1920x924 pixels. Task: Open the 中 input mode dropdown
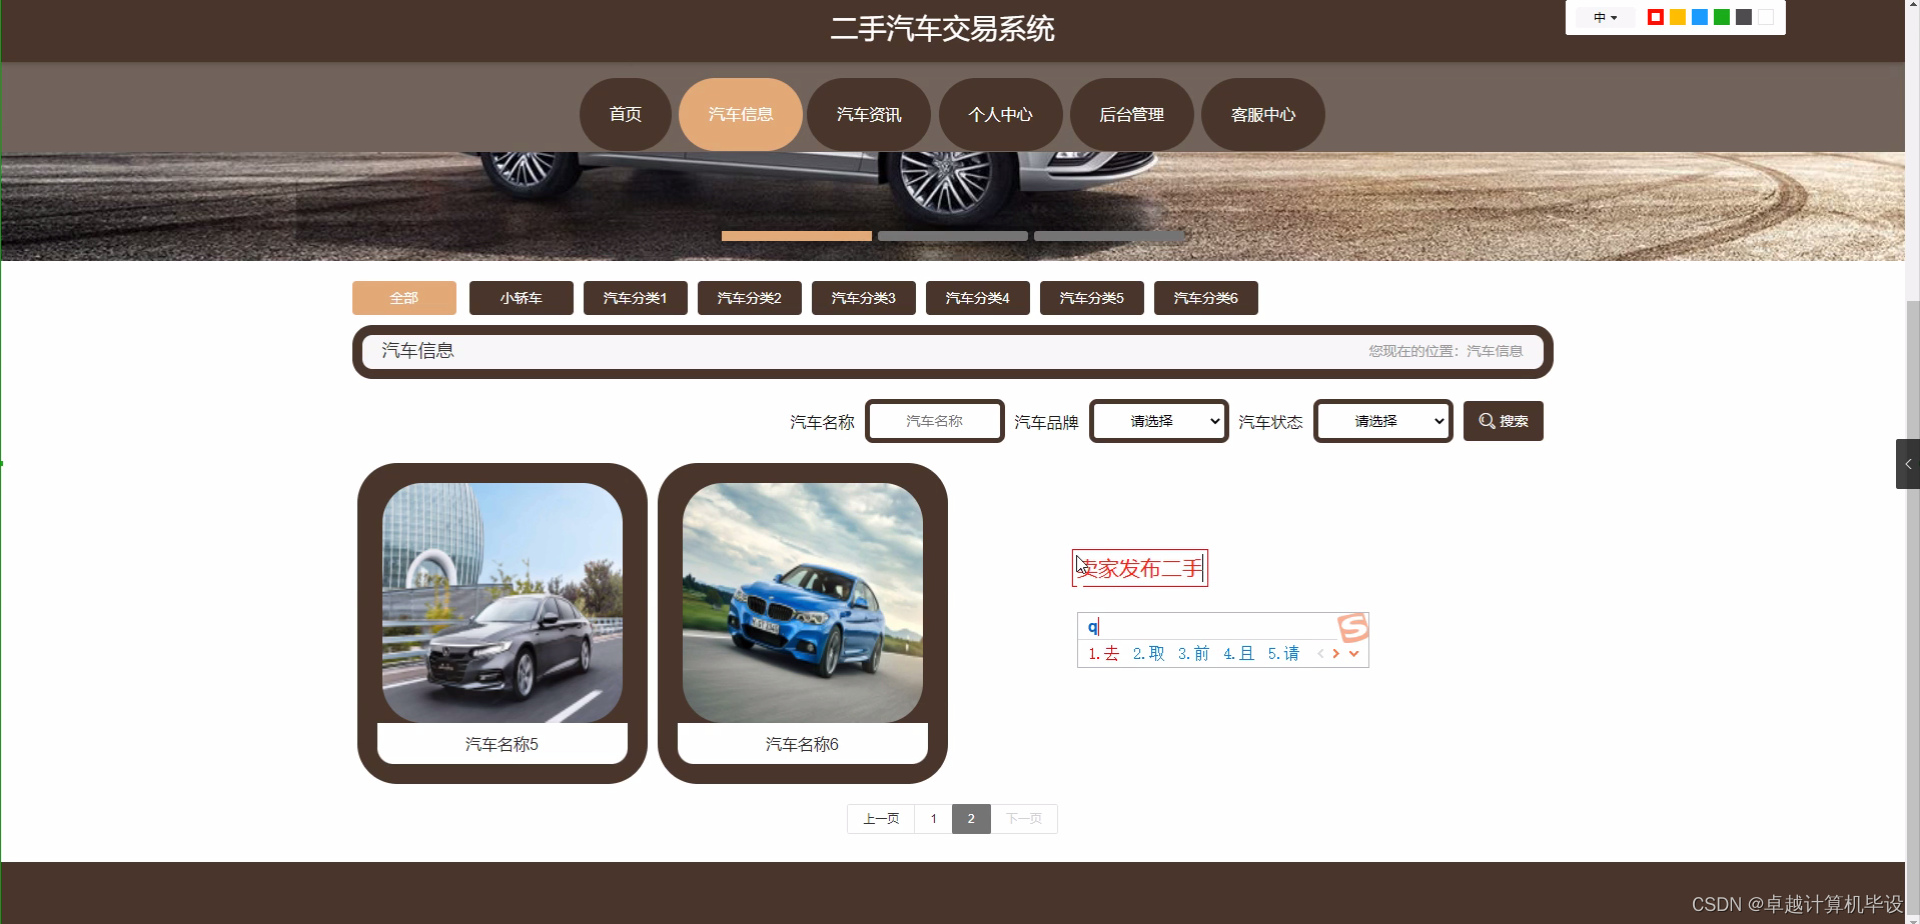(x=1604, y=17)
